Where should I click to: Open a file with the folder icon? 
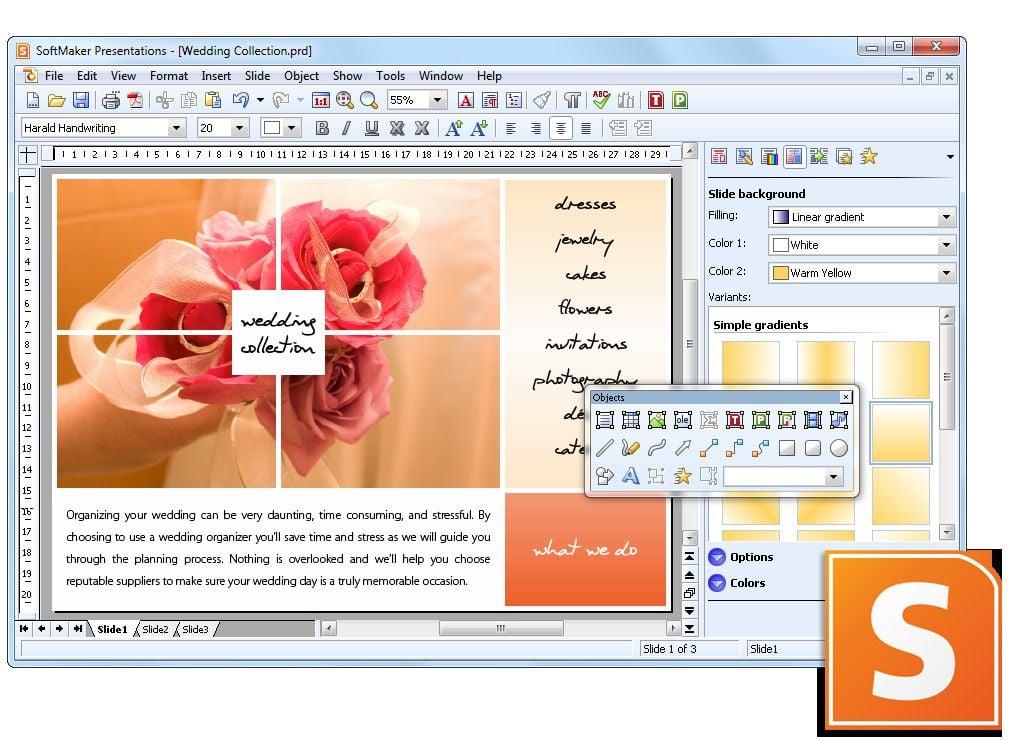(x=57, y=101)
